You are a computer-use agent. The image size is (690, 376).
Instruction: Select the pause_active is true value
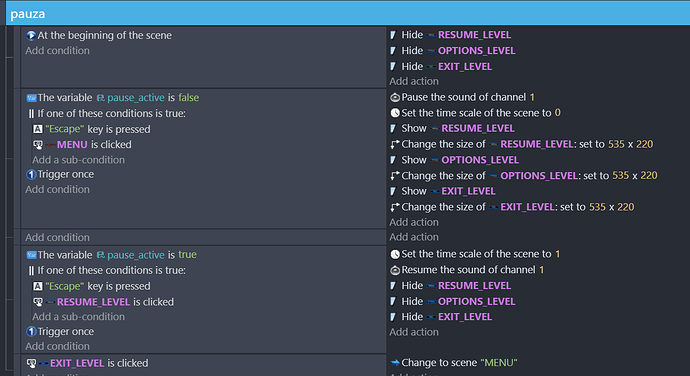point(187,254)
